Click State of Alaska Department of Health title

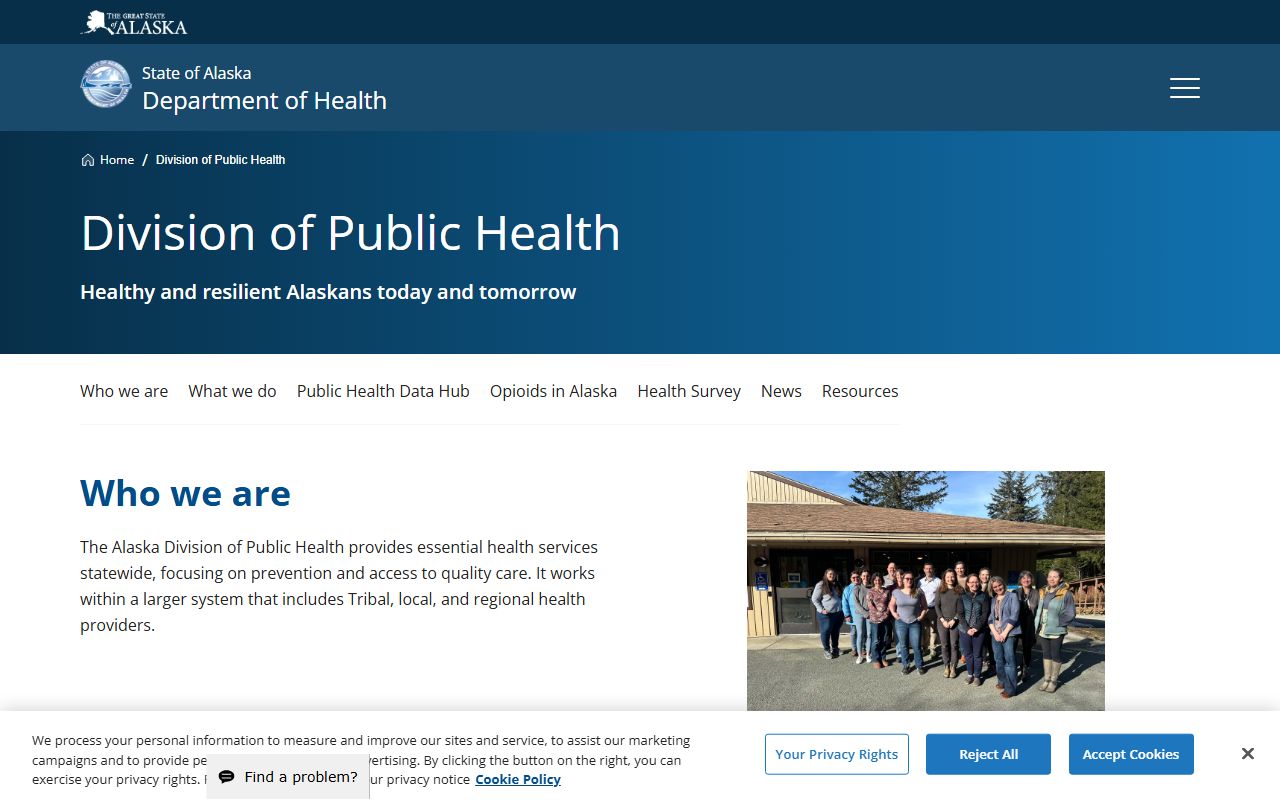[264, 87]
